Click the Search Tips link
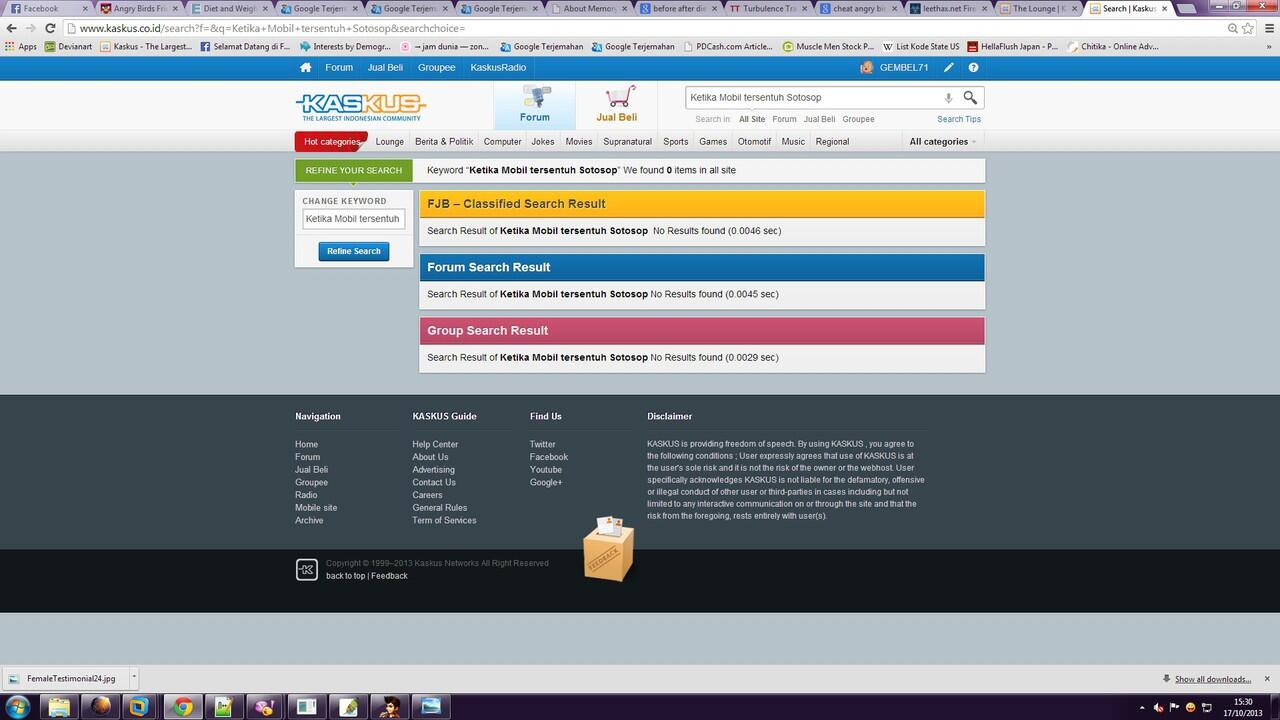This screenshot has width=1280, height=720. click(x=959, y=119)
